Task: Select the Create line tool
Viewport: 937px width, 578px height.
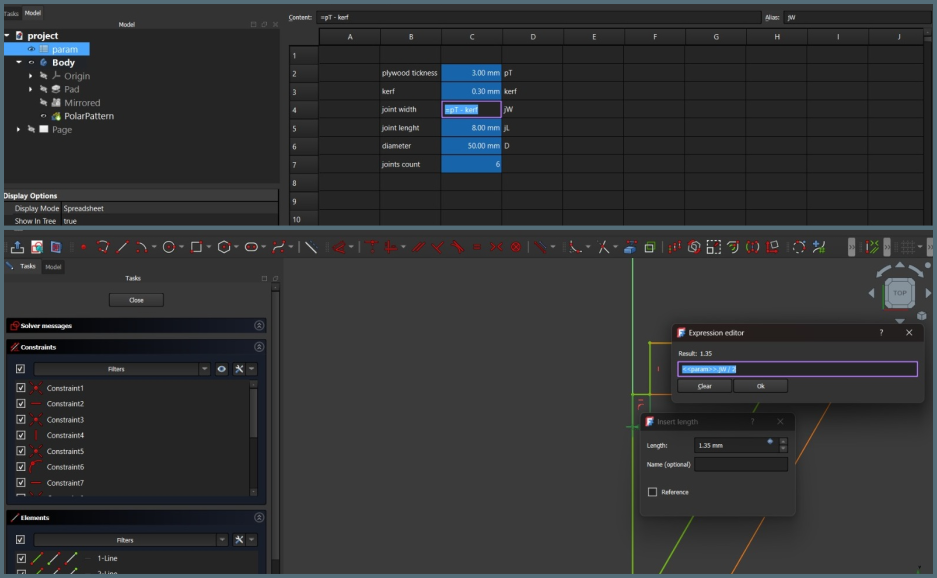Action: pos(123,247)
